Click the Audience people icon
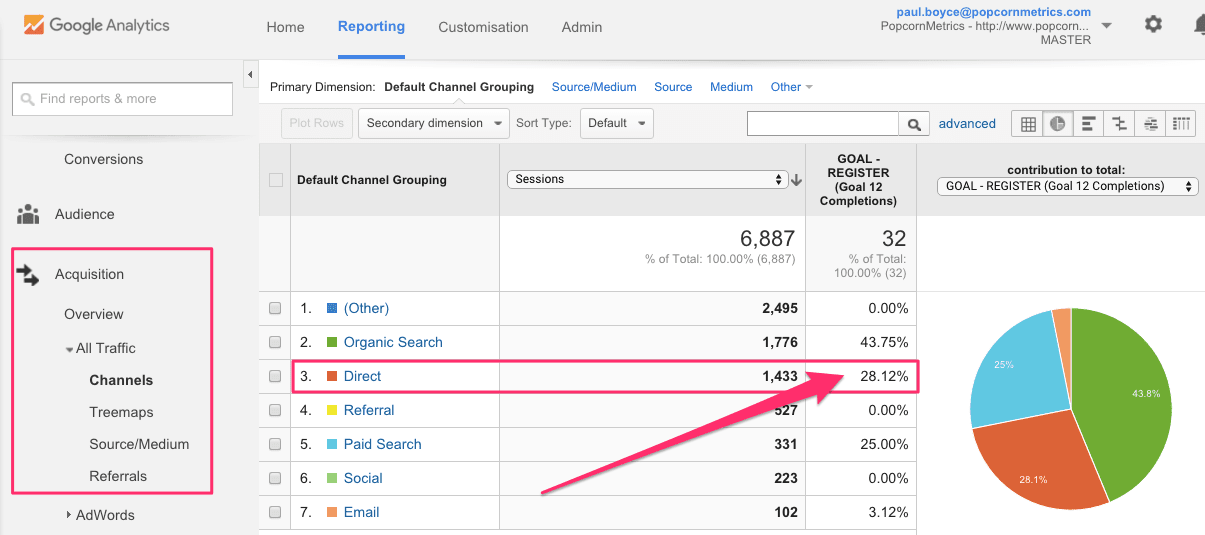The height and width of the screenshot is (535, 1205). (x=28, y=214)
